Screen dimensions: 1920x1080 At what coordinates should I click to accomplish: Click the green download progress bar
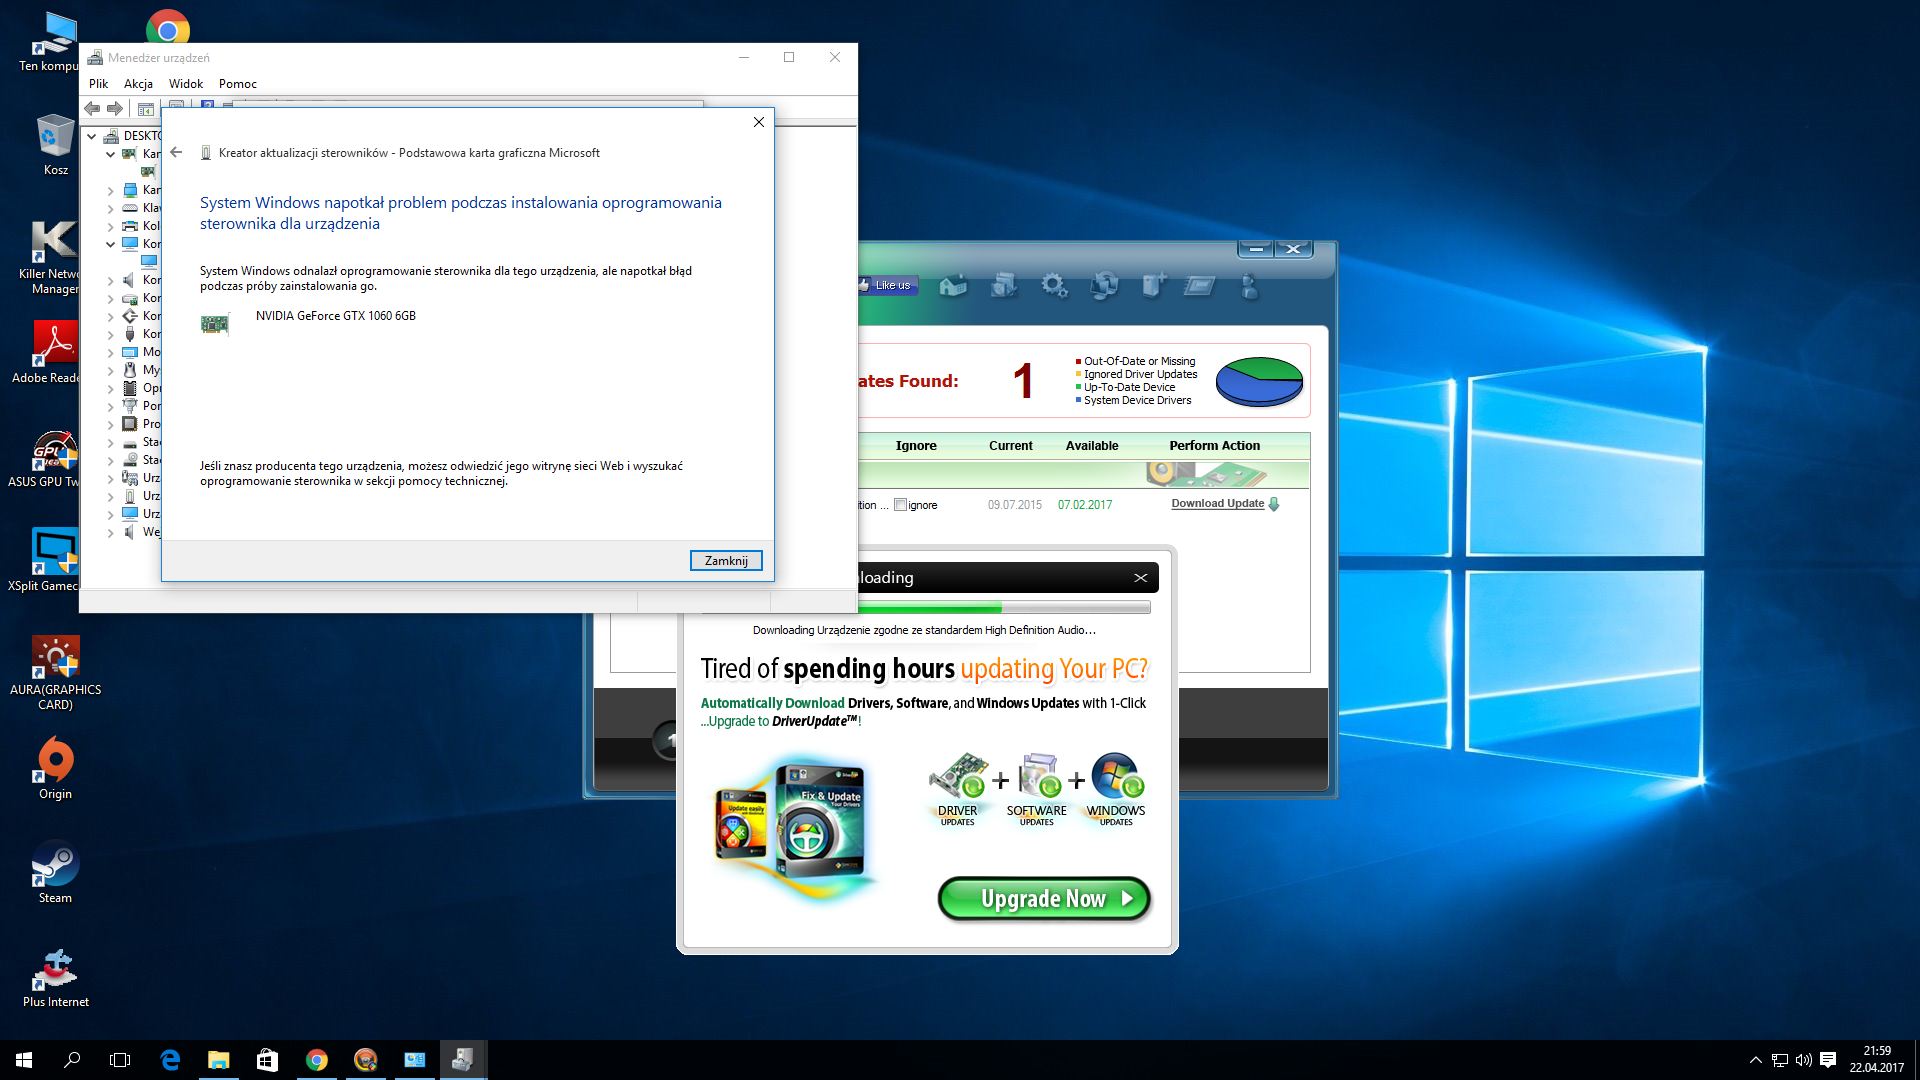[930, 608]
